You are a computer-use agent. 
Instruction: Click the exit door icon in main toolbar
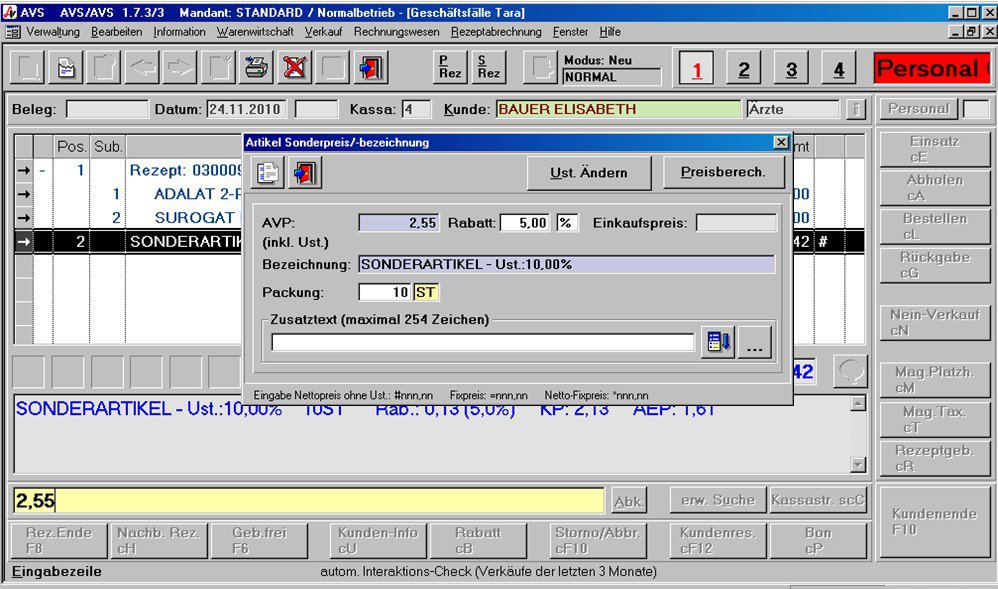tap(371, 68)
